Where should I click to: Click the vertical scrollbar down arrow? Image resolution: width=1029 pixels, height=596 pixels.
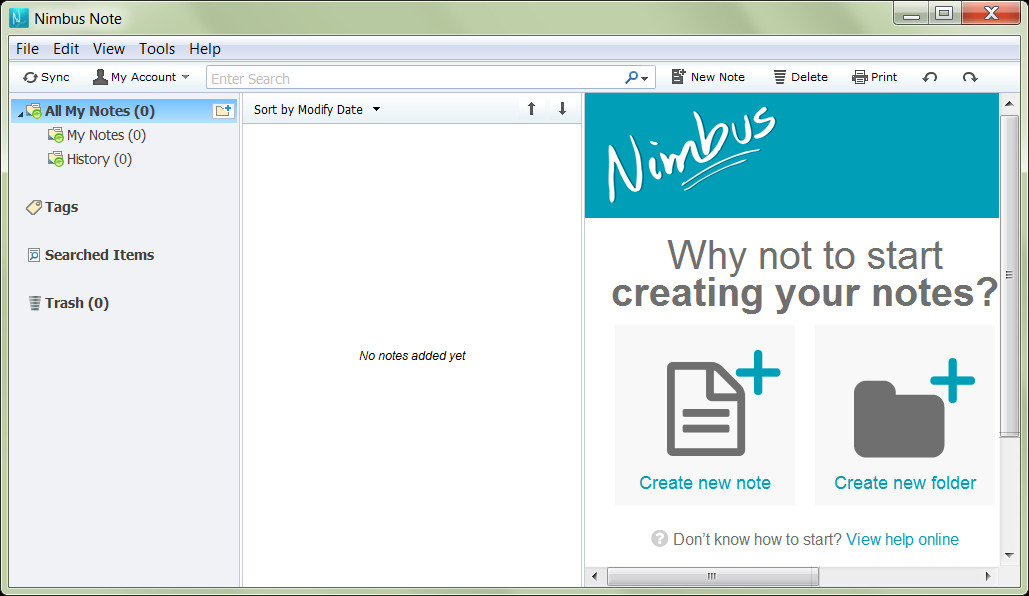[x=1009, y=555]
